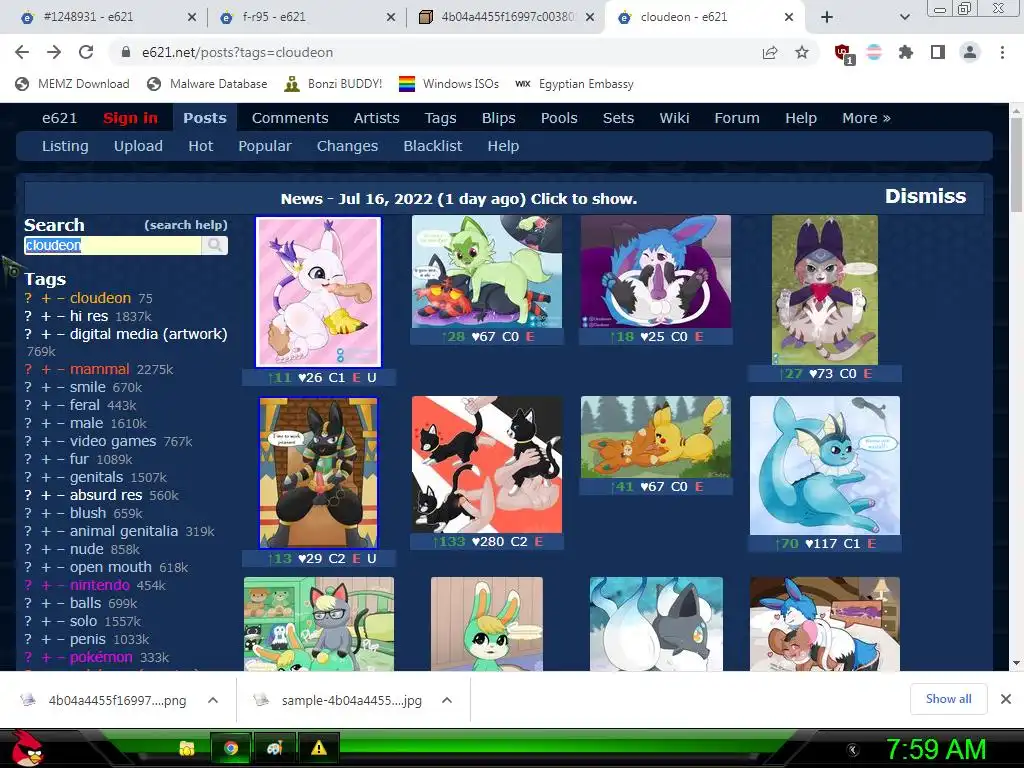This screenshot has height=768, width=1024.
Task: Open the share page icon in address bar
Action: (770, 52)
